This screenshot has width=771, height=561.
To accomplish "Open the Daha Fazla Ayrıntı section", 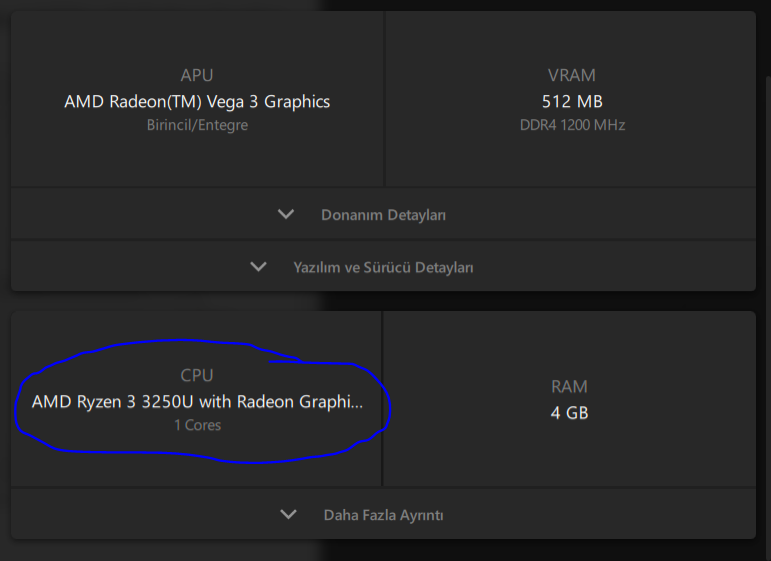I will tap(383, 515).
